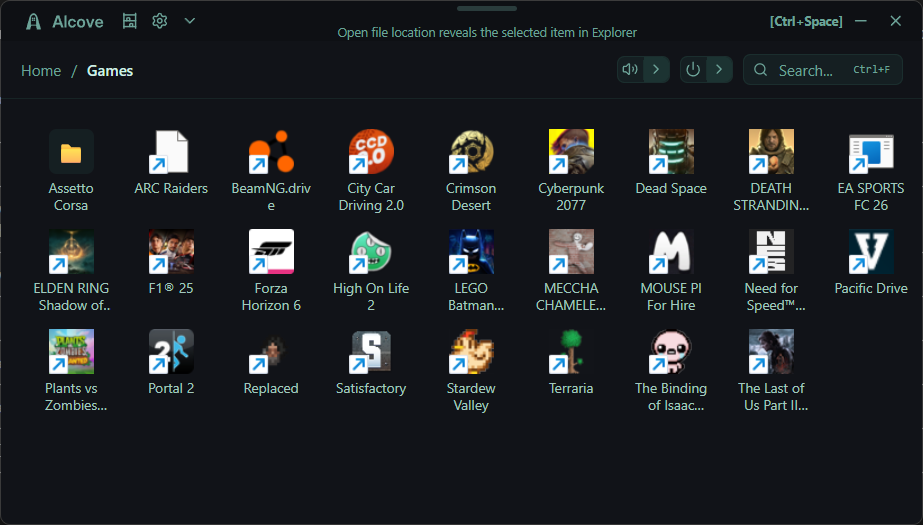Image resolution: width=923 pixels, height=525 pixels.
Task: Open the settings gear
Action: 160,21
